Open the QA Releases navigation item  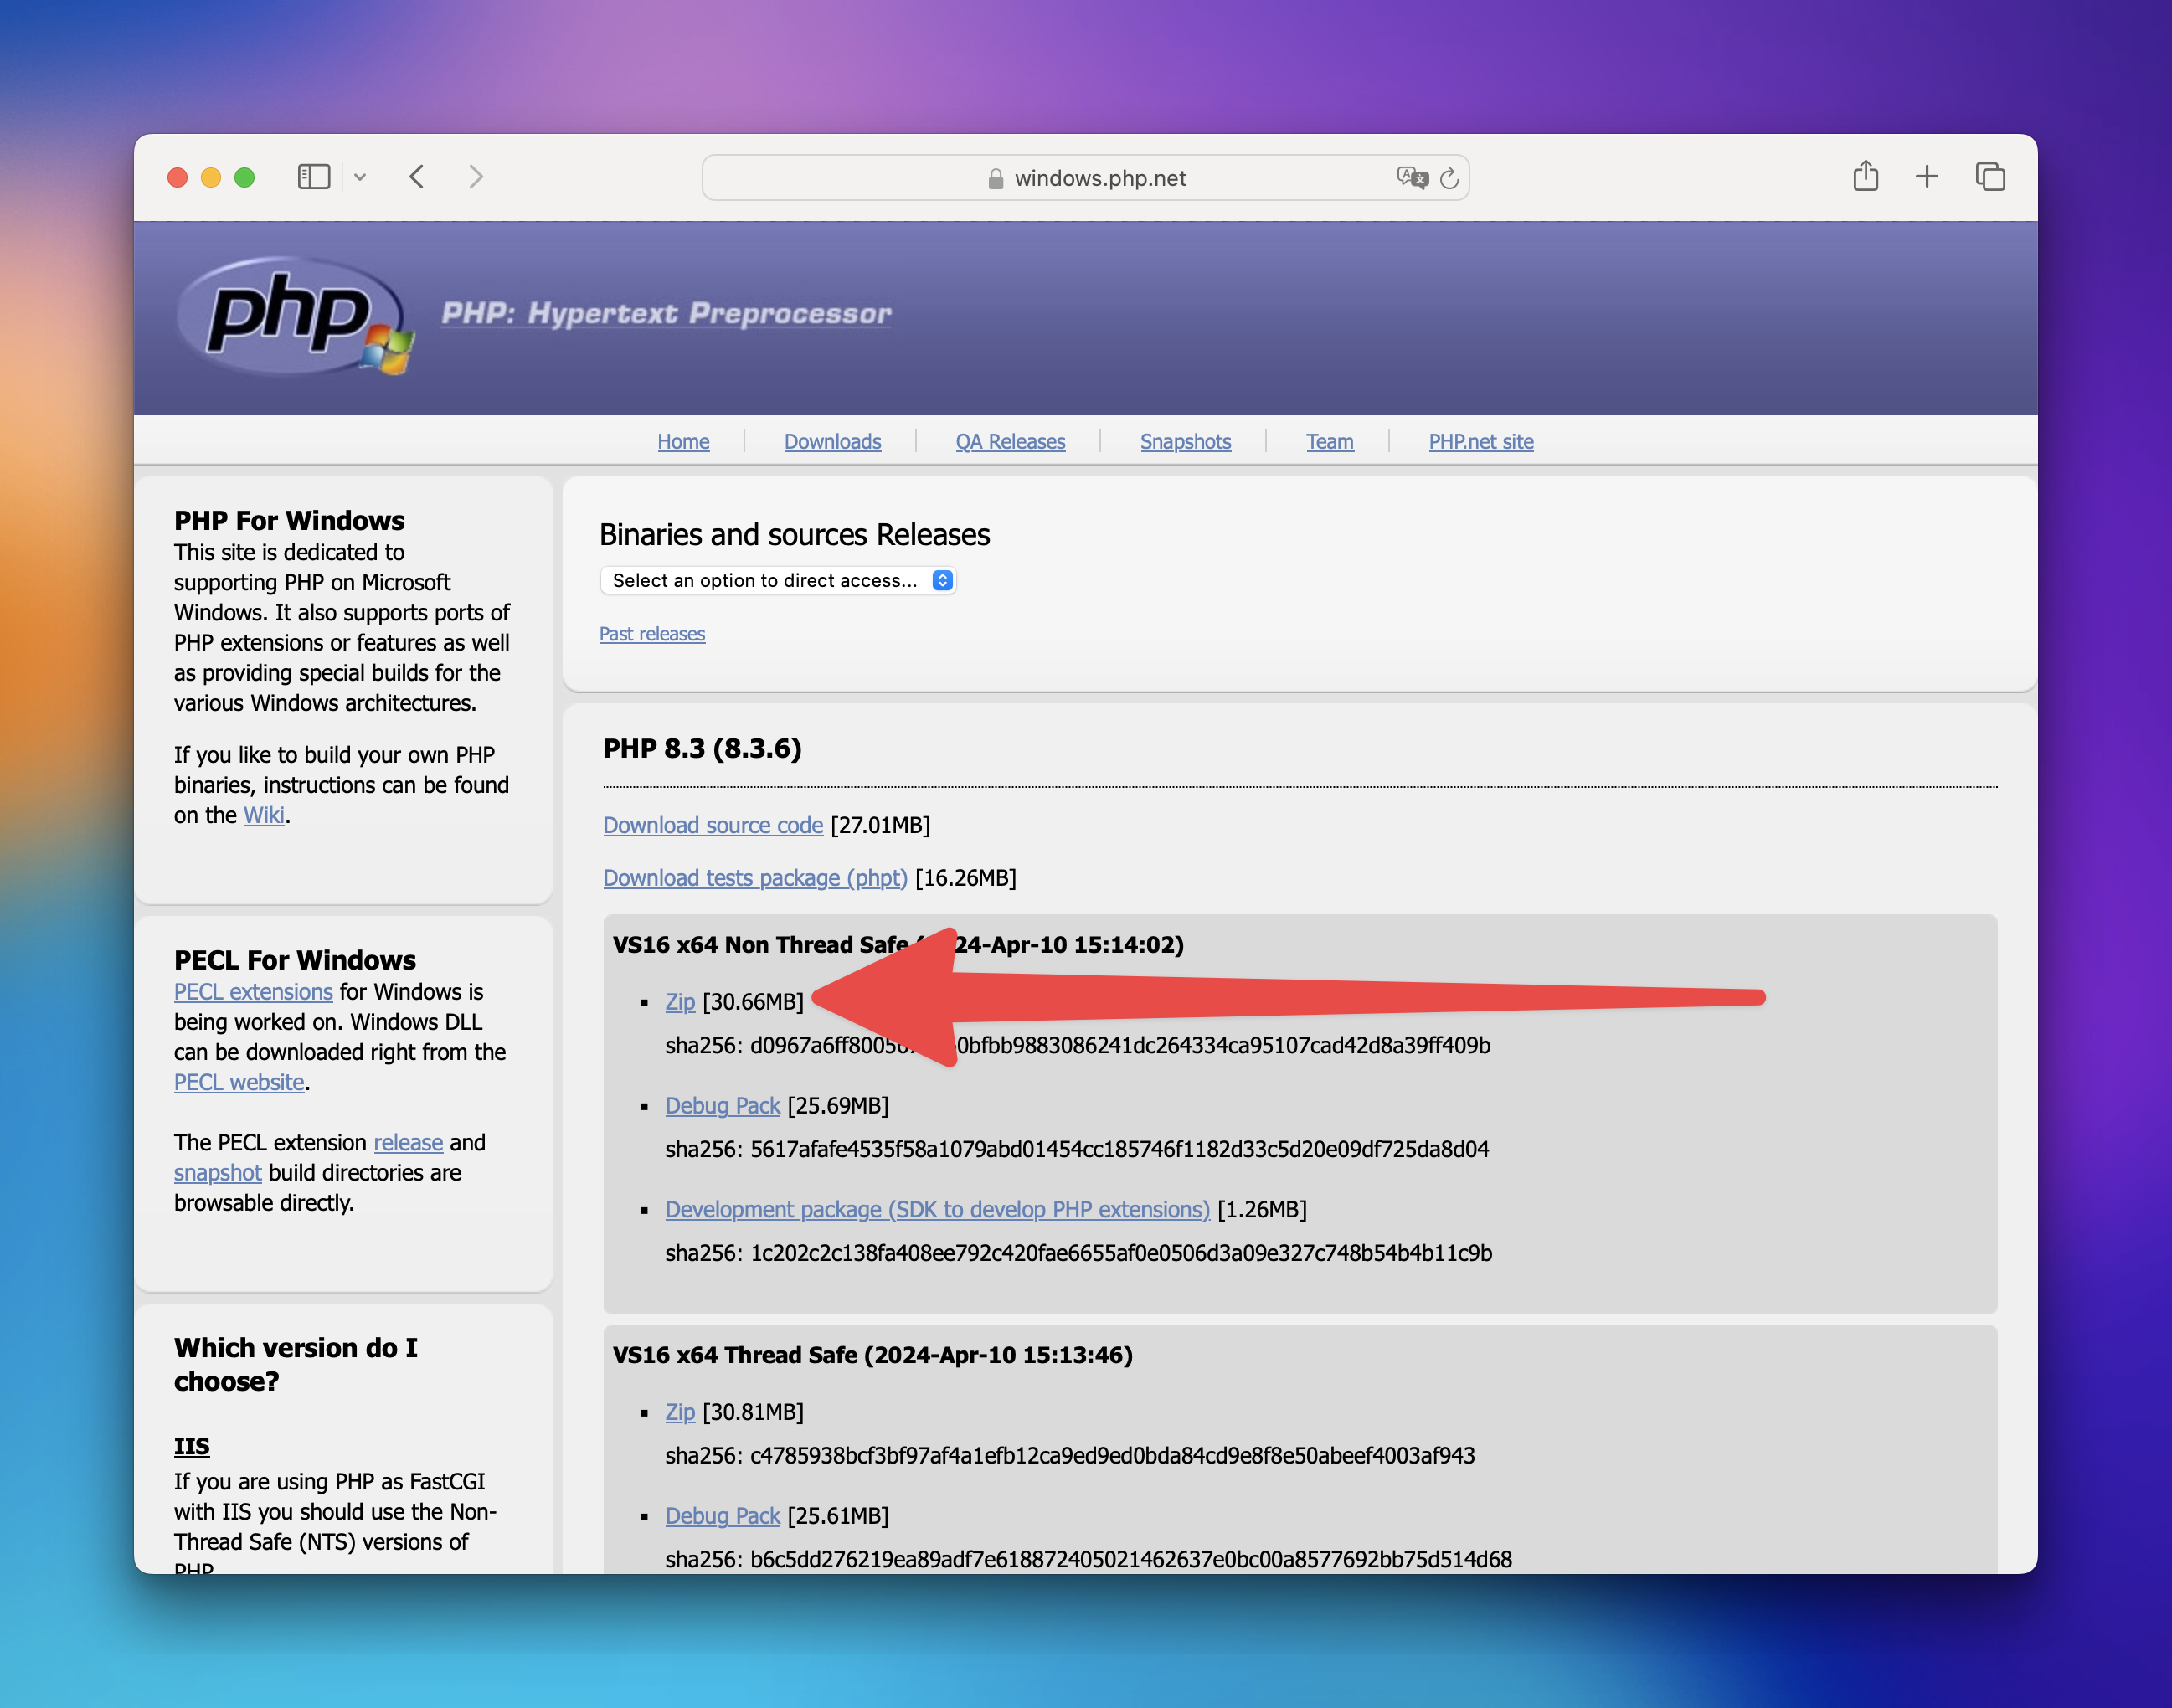click(1010, 441)
